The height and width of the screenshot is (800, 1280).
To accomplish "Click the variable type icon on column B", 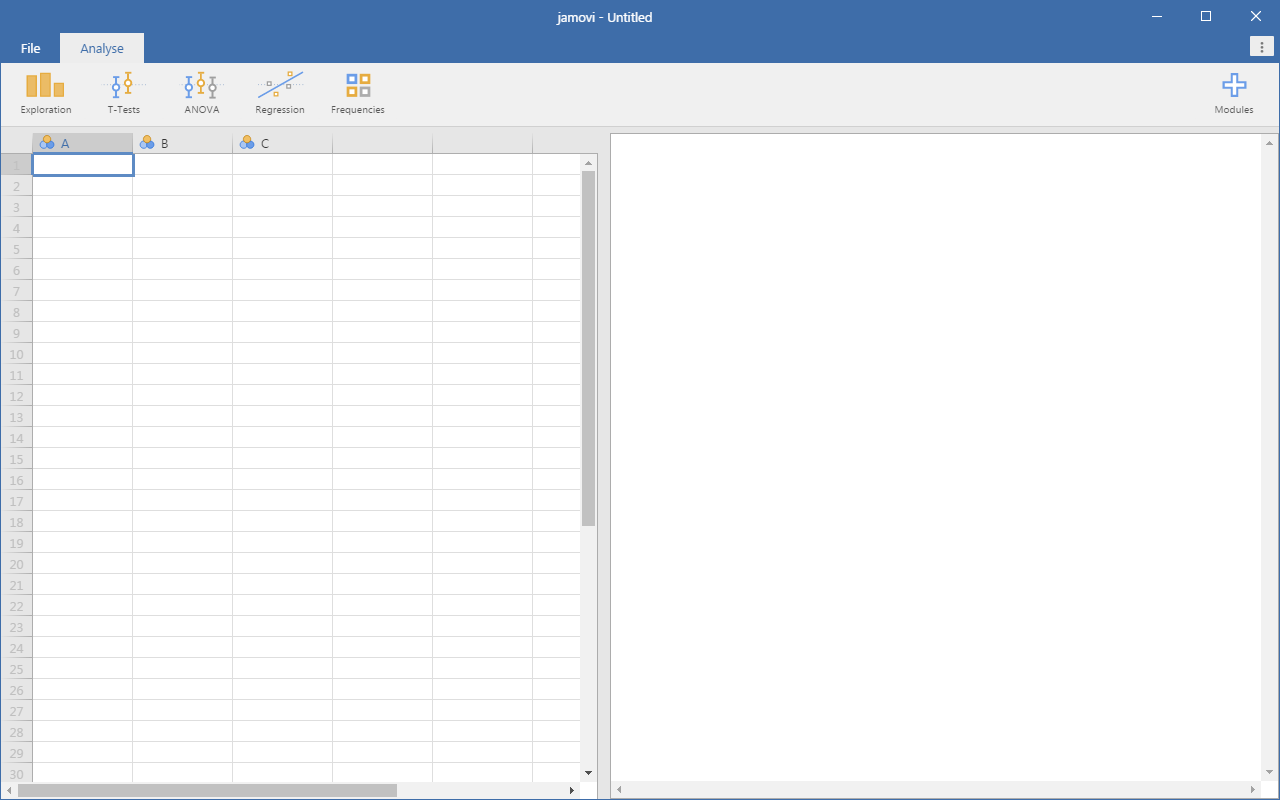I will pos(147,142).
